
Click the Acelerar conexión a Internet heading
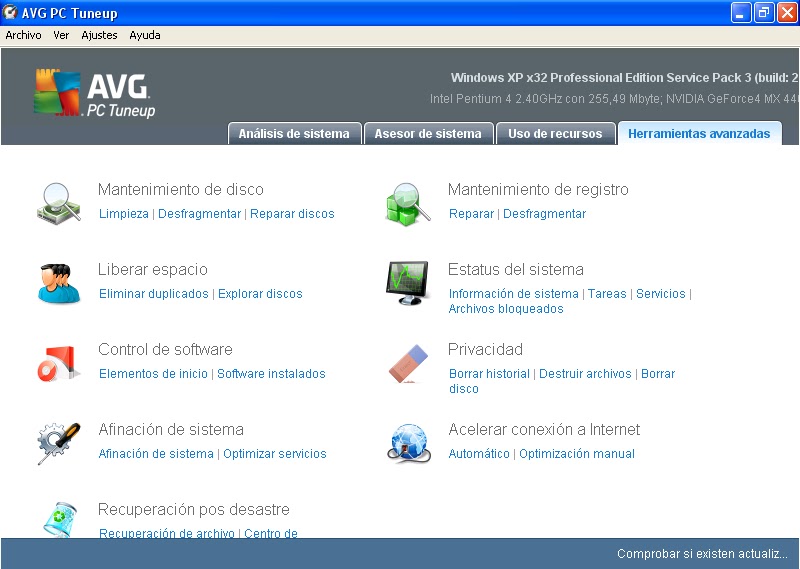pyautogui.click(x=544, y=429)
